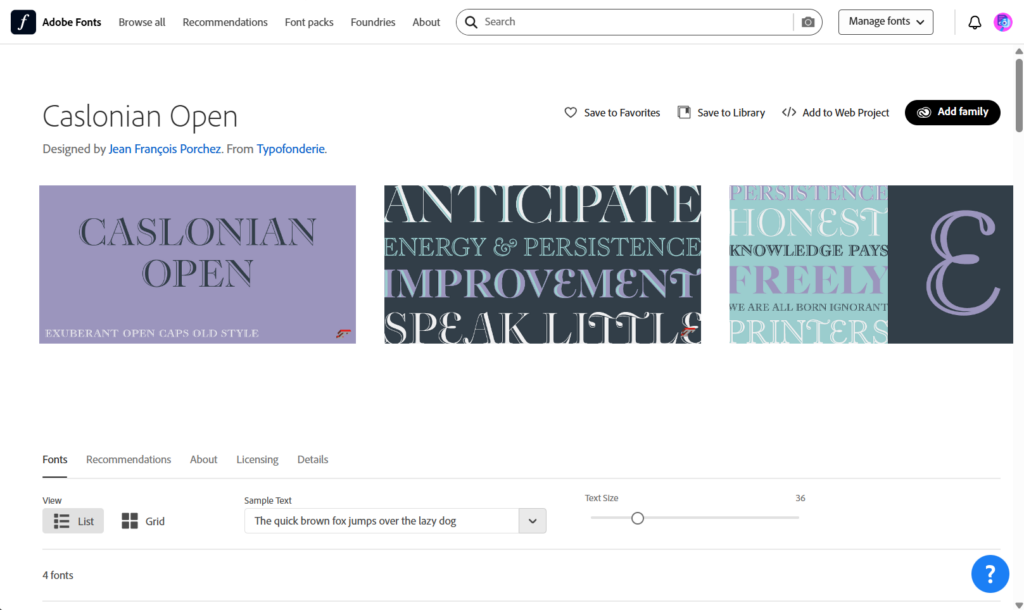Open the purple Caslonian Open preview image
This screenshot has height=610, width=1024.
point(197,265)
